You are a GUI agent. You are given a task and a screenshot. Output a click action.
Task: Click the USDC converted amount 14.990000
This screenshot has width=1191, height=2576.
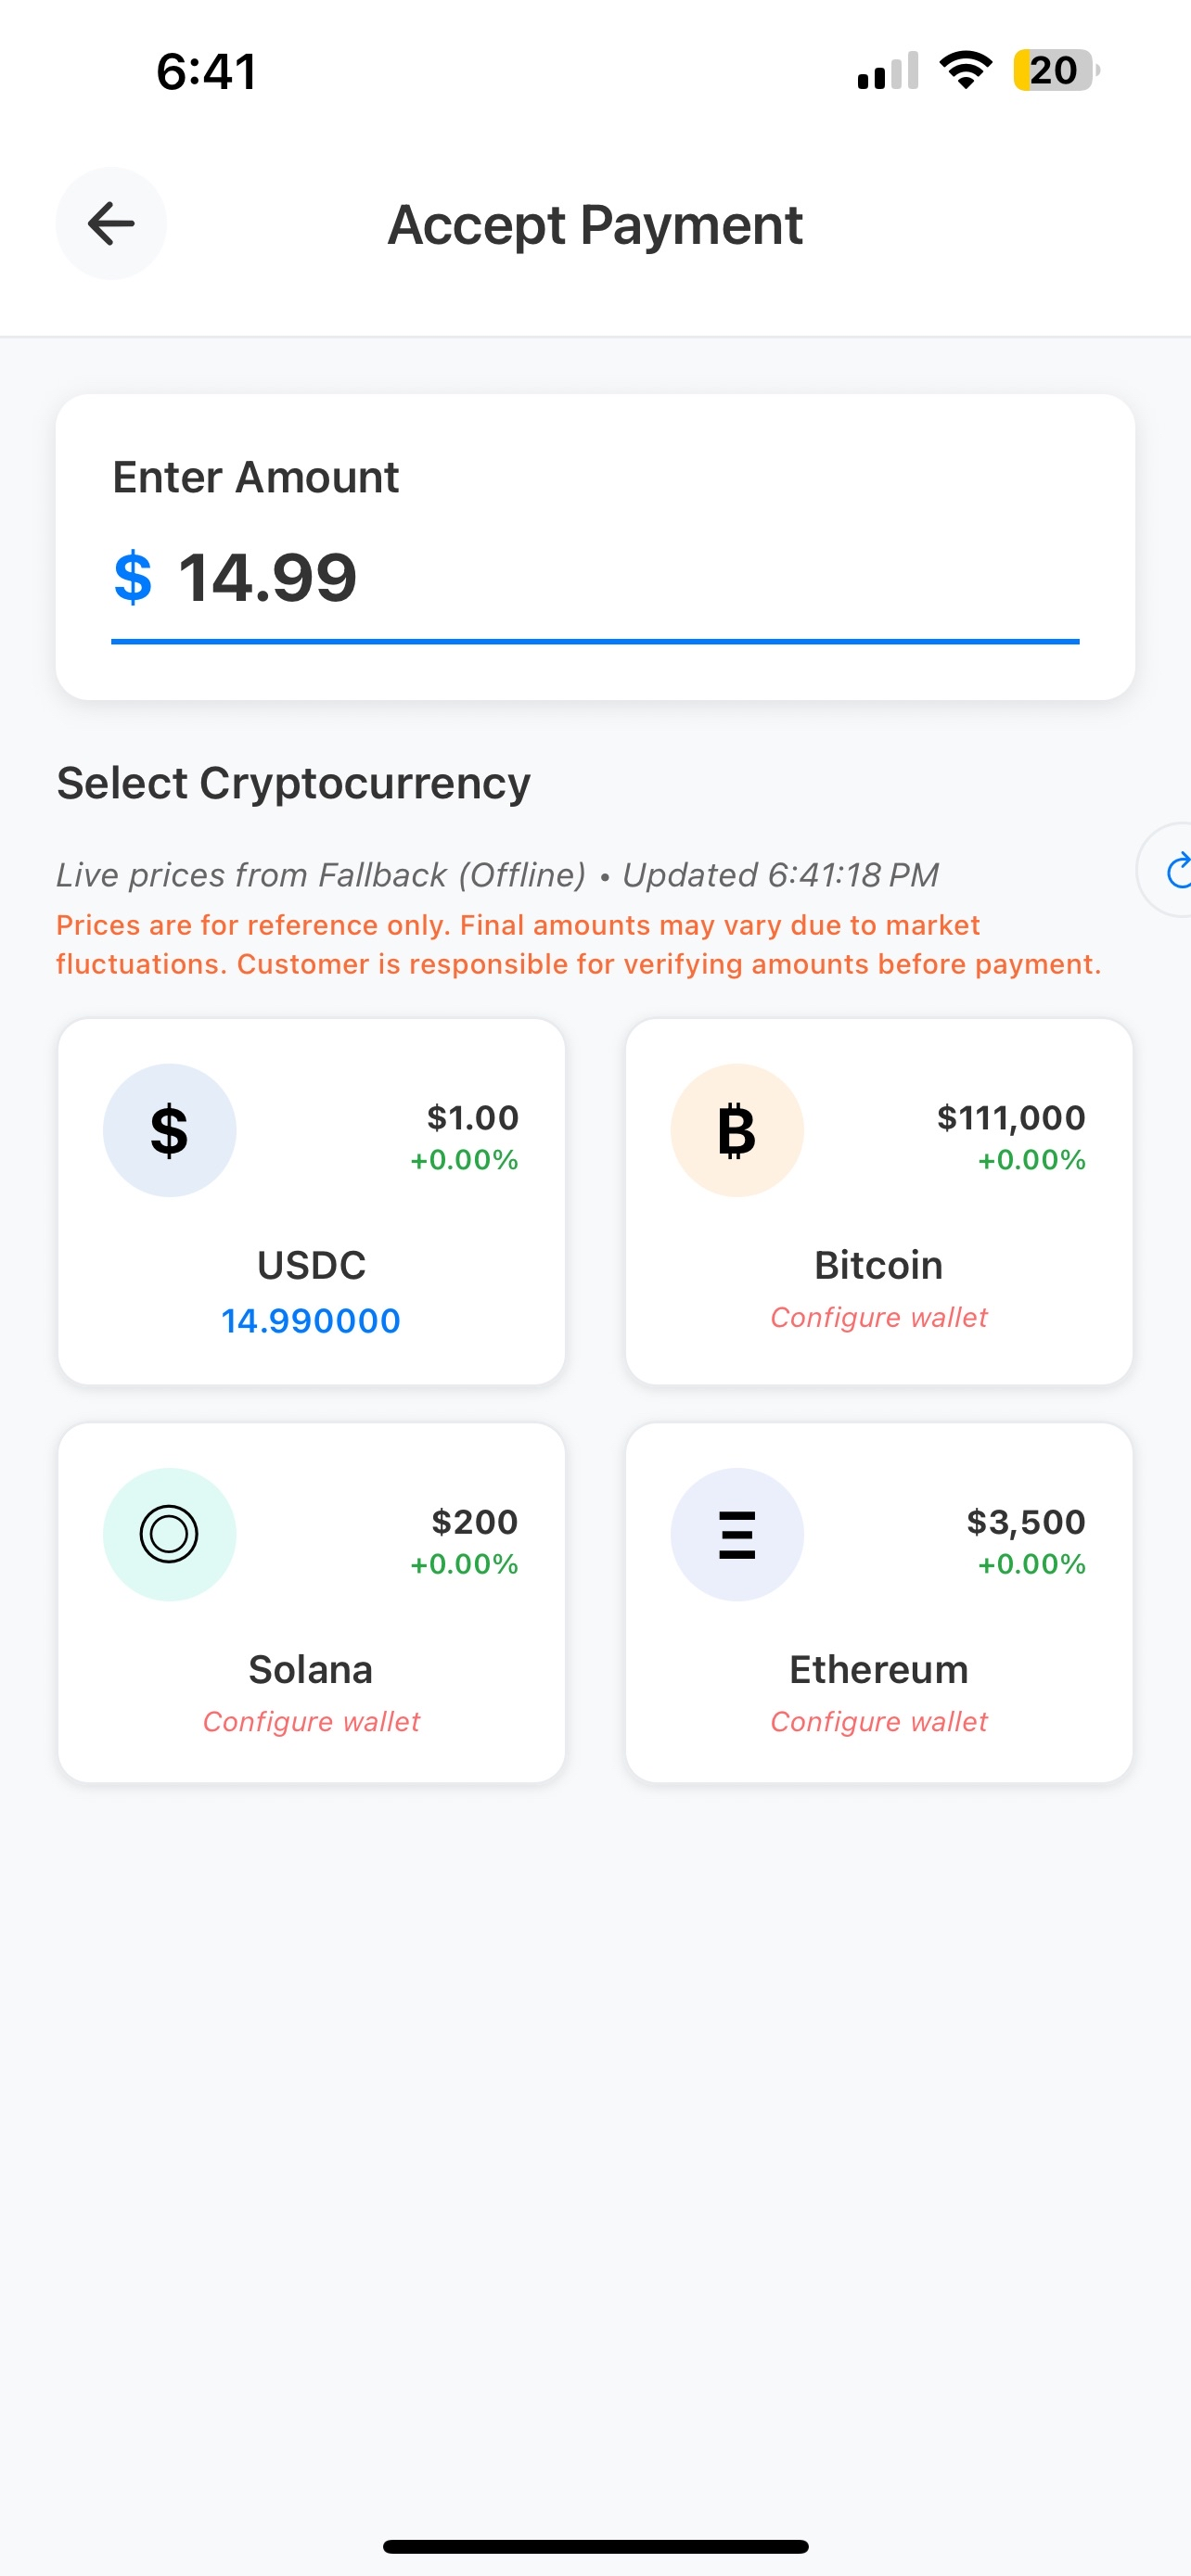pos(310,1320)
